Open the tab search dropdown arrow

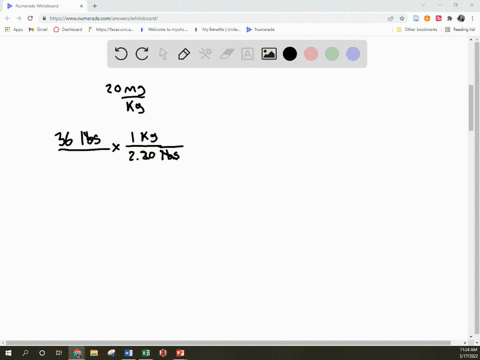pyautogui.click(x=423, y=5)
